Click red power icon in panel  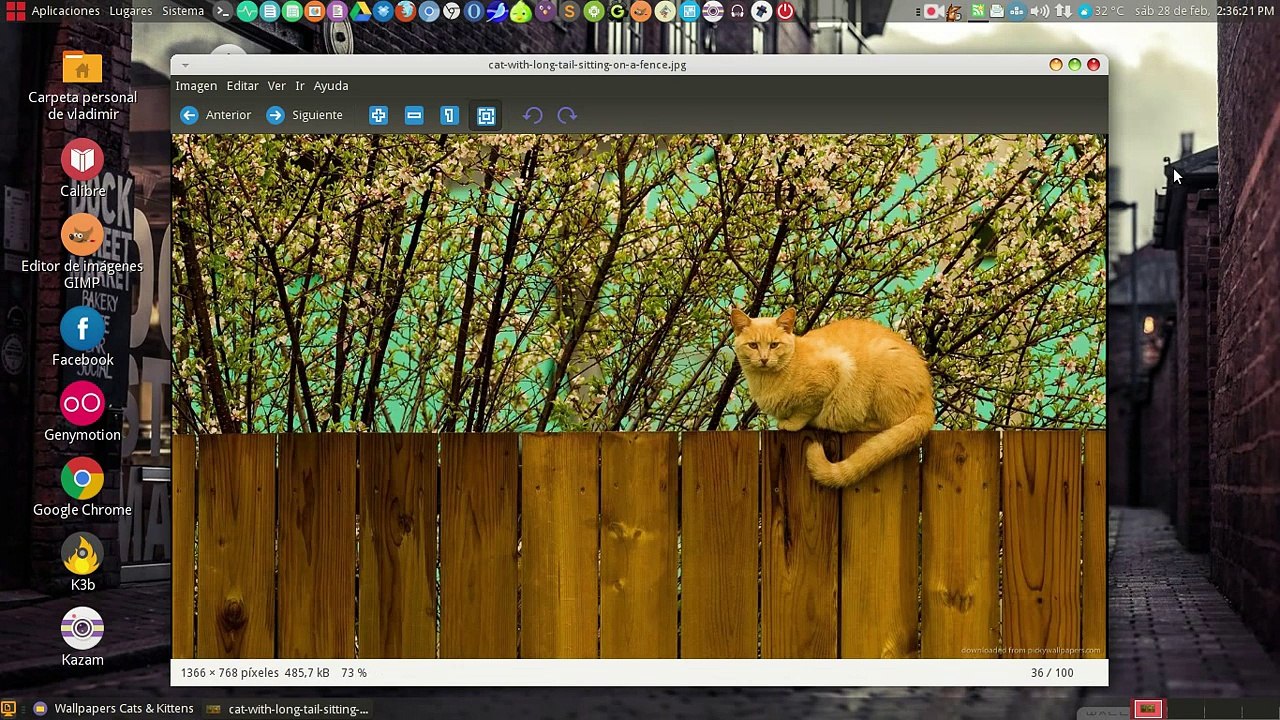click(785, 11)
